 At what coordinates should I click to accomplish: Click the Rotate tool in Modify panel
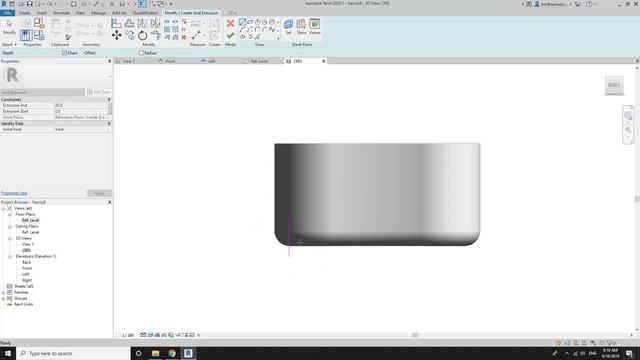pyautogui.click(x=142, y=36)
